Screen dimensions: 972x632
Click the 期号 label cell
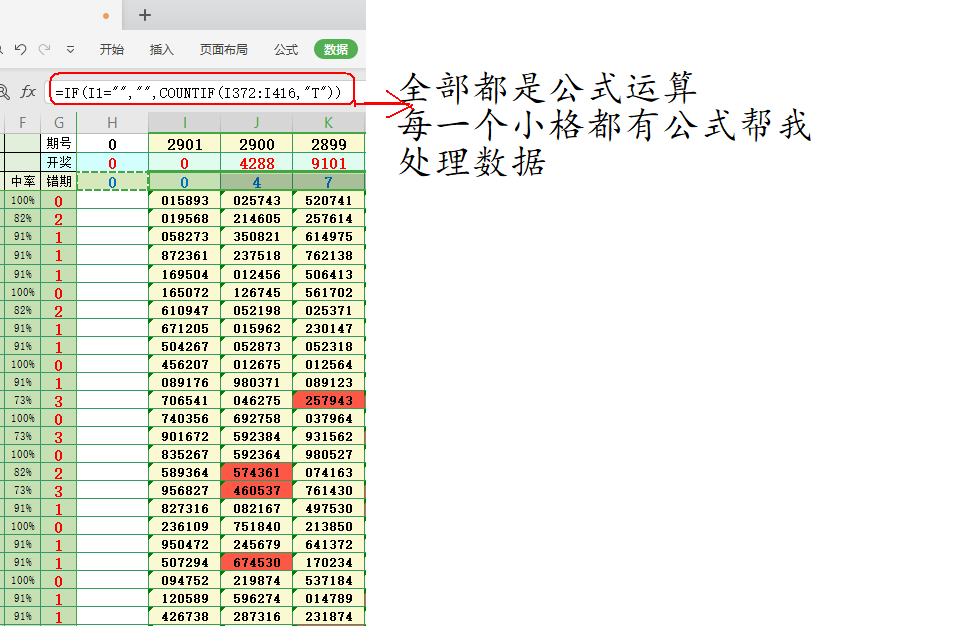[59, 144]
